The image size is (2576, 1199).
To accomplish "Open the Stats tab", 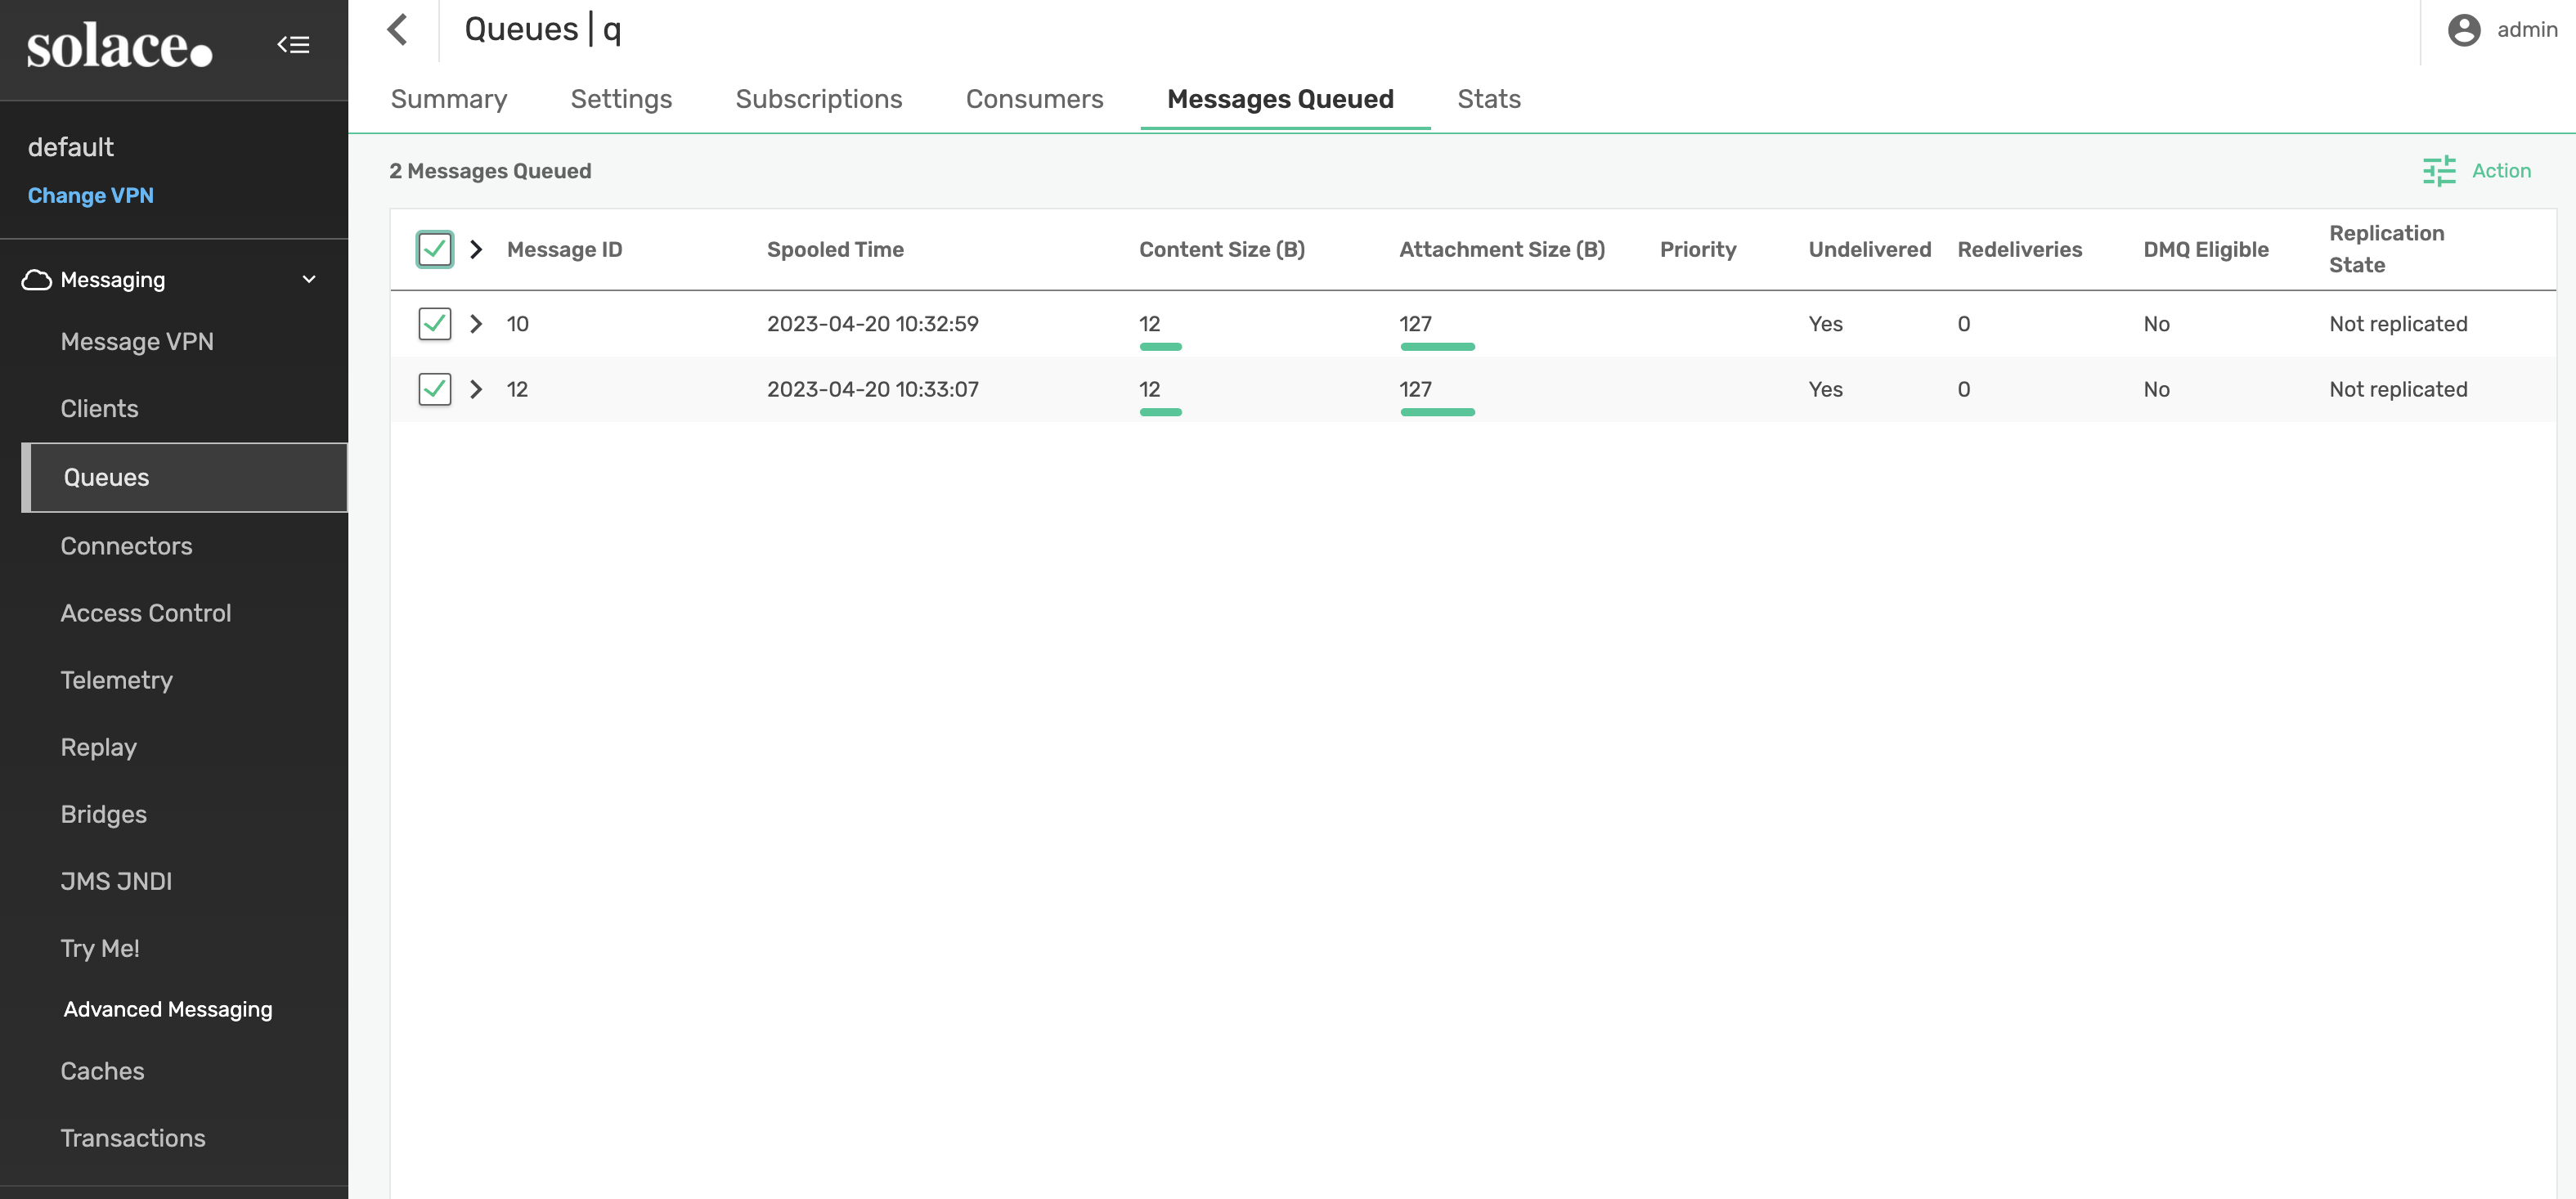I will [x=1488, y=99].
